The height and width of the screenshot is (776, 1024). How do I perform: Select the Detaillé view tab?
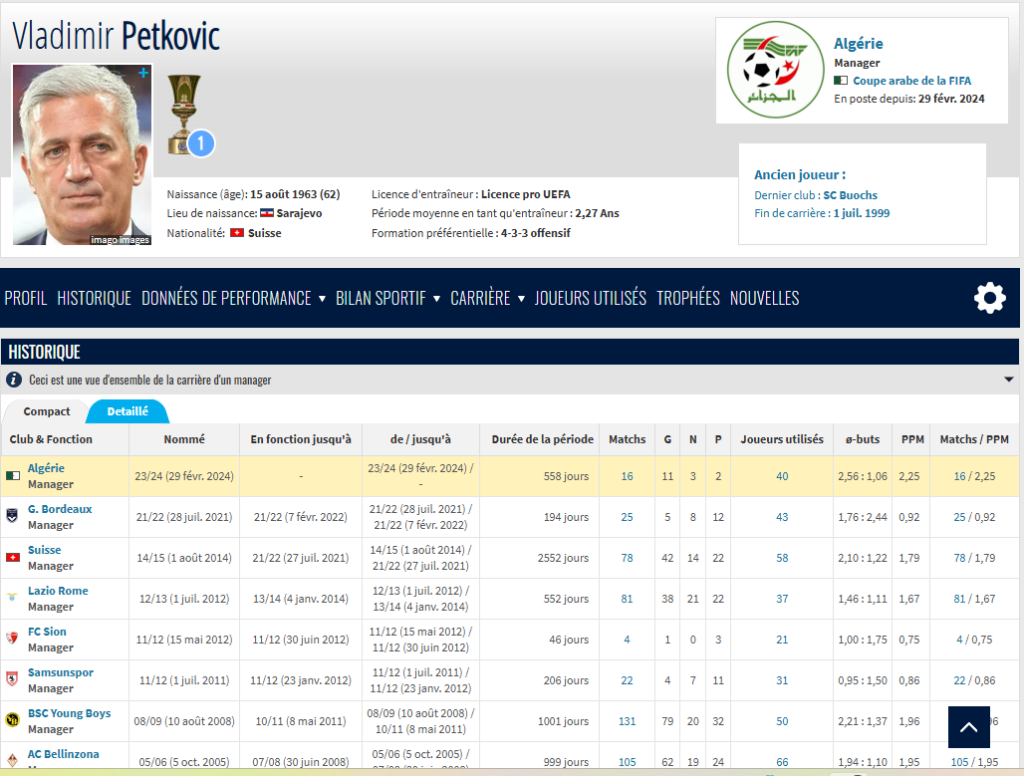127,411
